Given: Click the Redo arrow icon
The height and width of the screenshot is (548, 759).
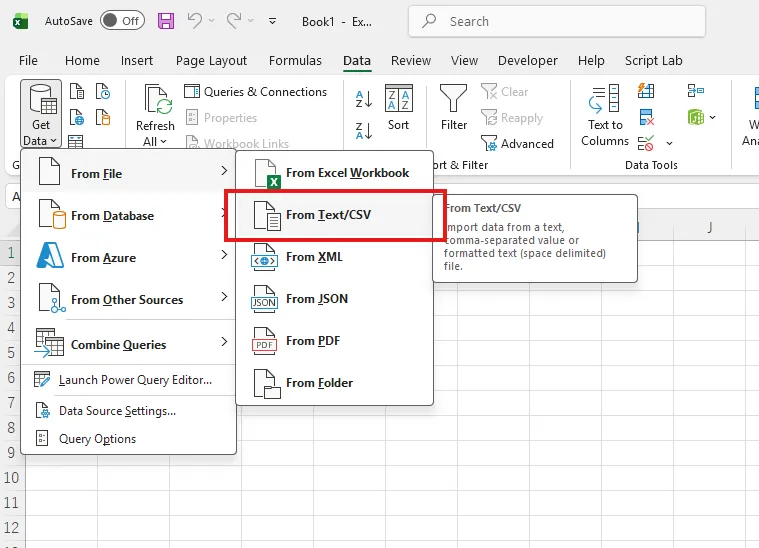Looking at the screenshot, I should click(x=234, y=21).
